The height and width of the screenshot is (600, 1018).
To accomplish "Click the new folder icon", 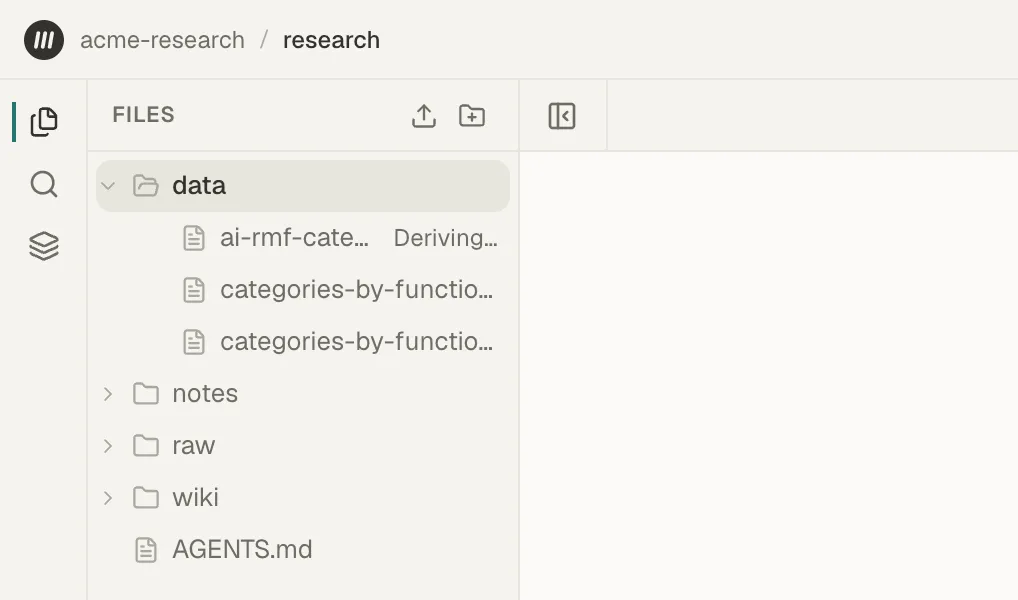I will point(472,116).
